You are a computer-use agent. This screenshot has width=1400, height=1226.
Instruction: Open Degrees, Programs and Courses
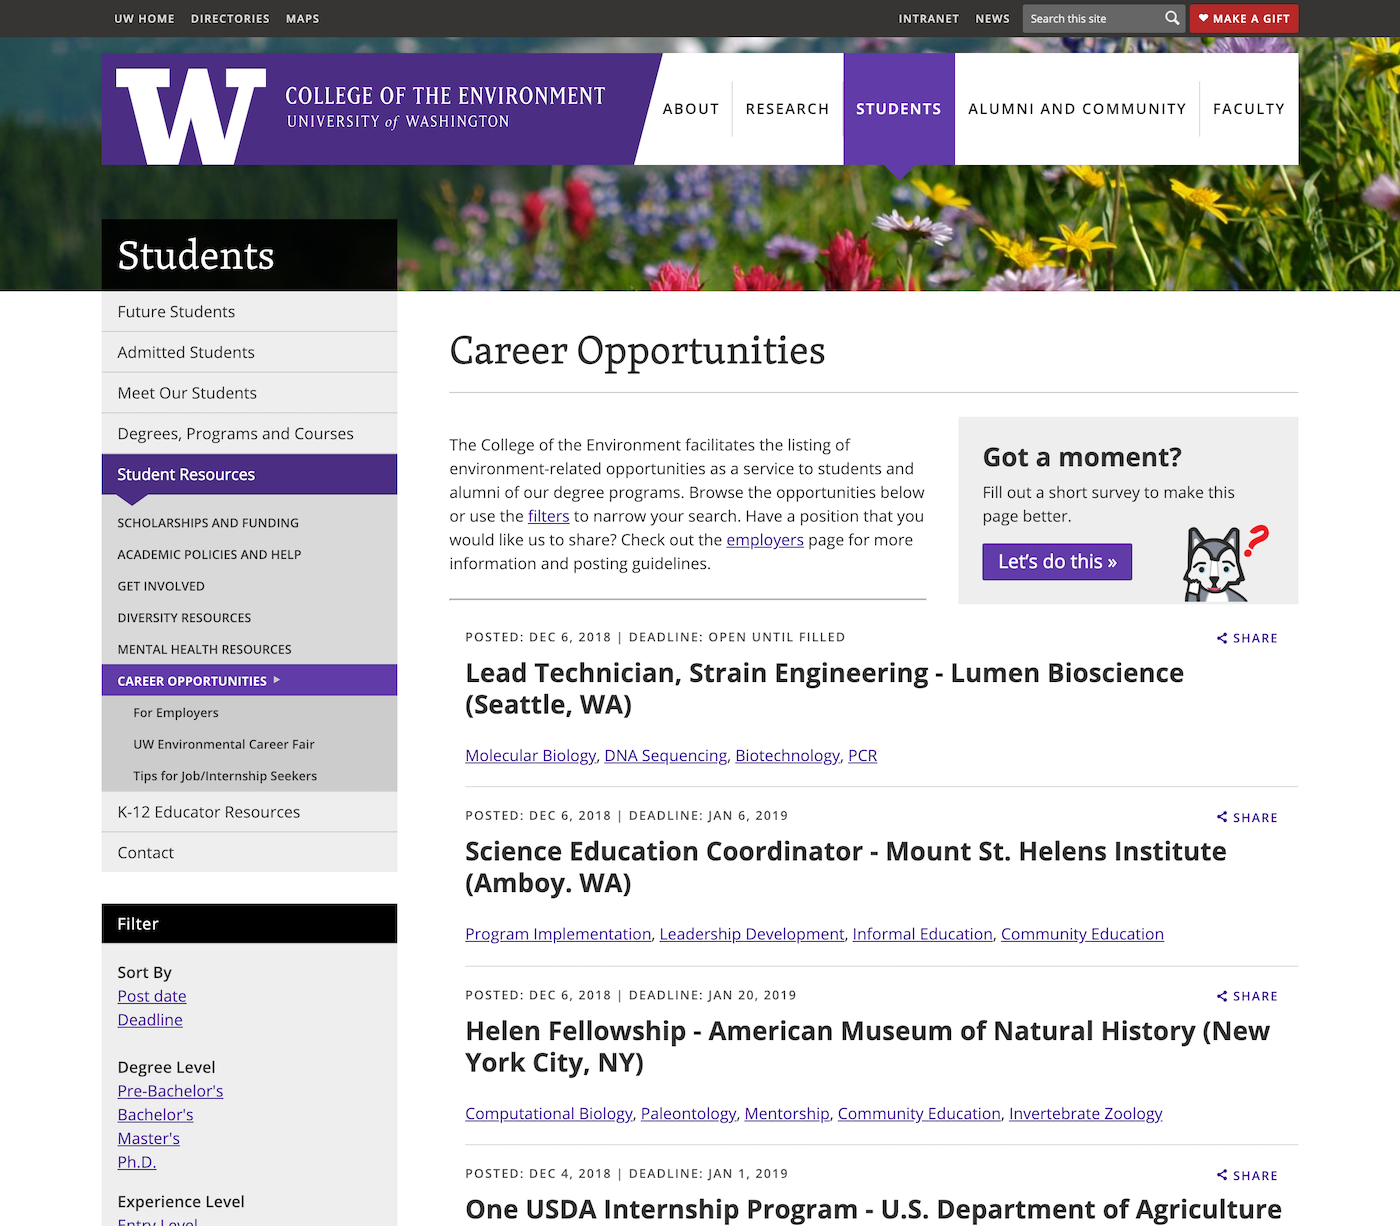[249, 434]
